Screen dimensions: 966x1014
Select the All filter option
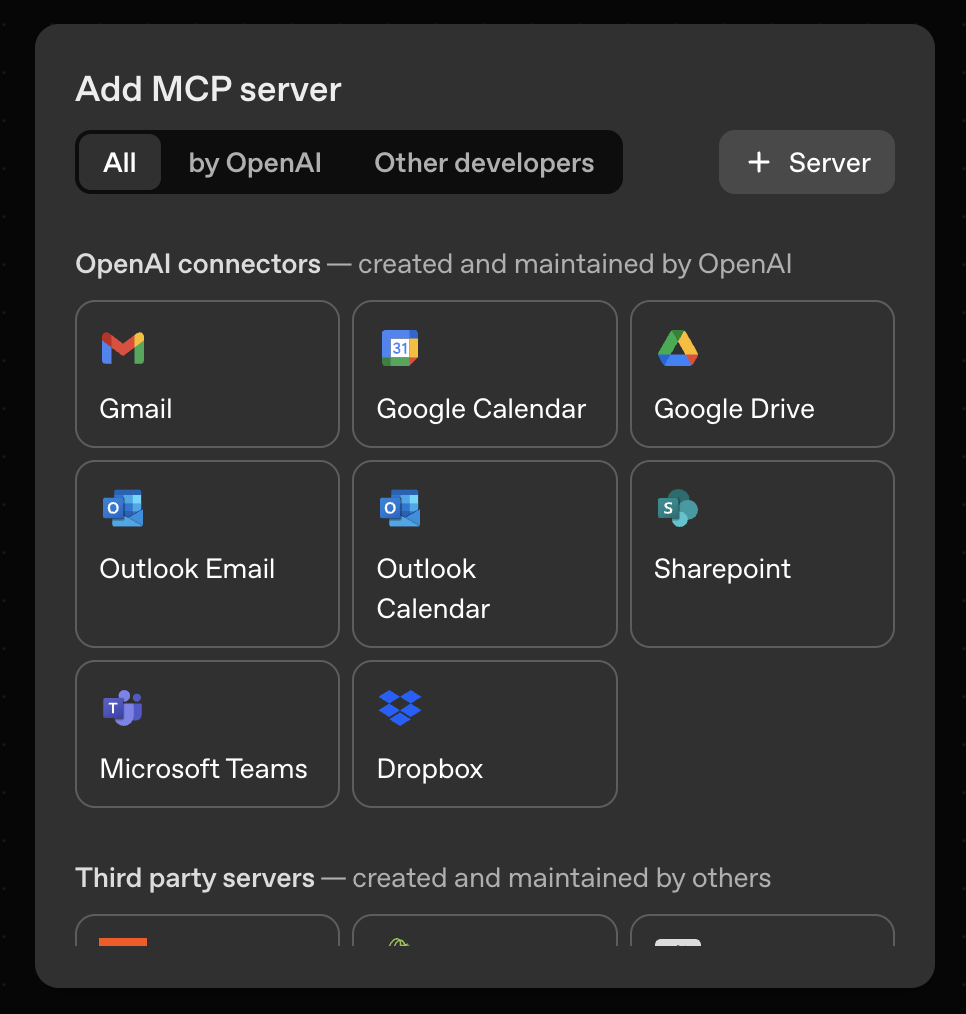click(119, 162)
